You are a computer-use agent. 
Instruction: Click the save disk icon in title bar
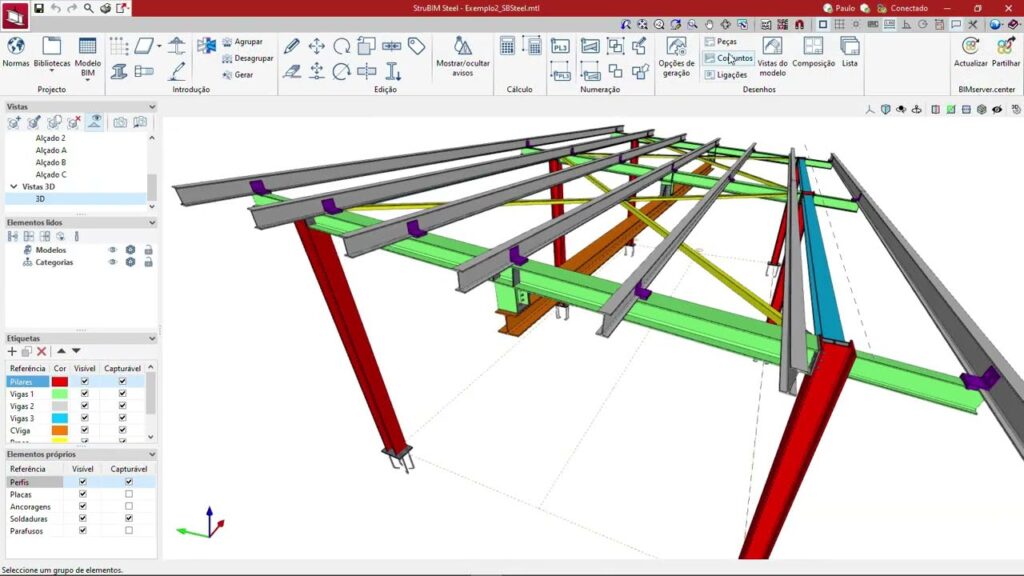pyautogui.click(x=39, y=8)
